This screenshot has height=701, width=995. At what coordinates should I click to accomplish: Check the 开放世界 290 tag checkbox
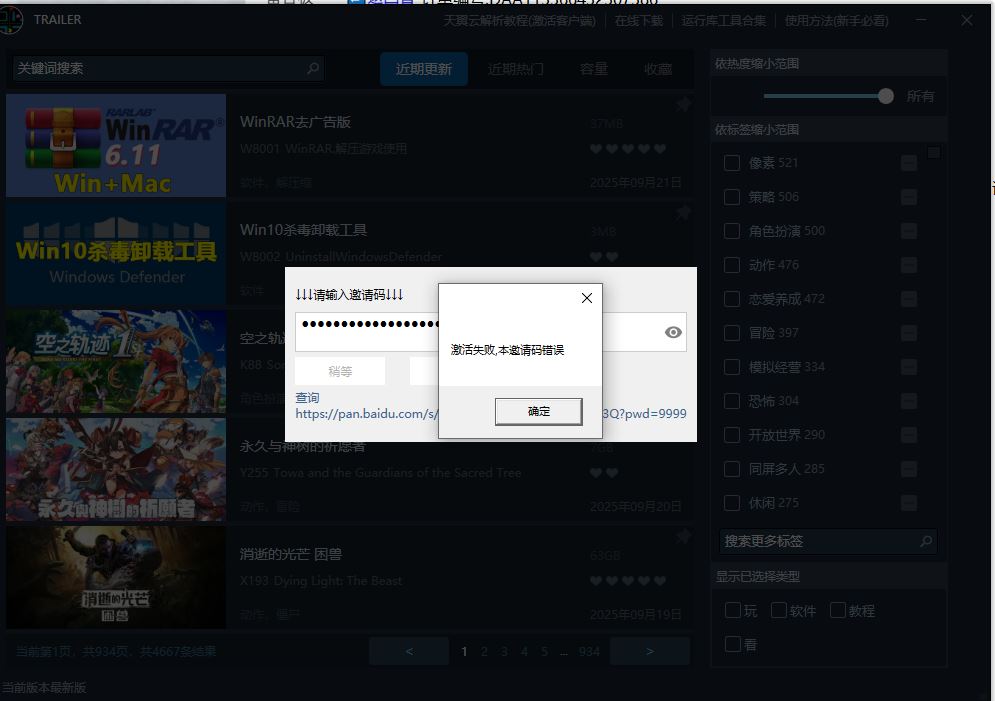coord(732,435)
